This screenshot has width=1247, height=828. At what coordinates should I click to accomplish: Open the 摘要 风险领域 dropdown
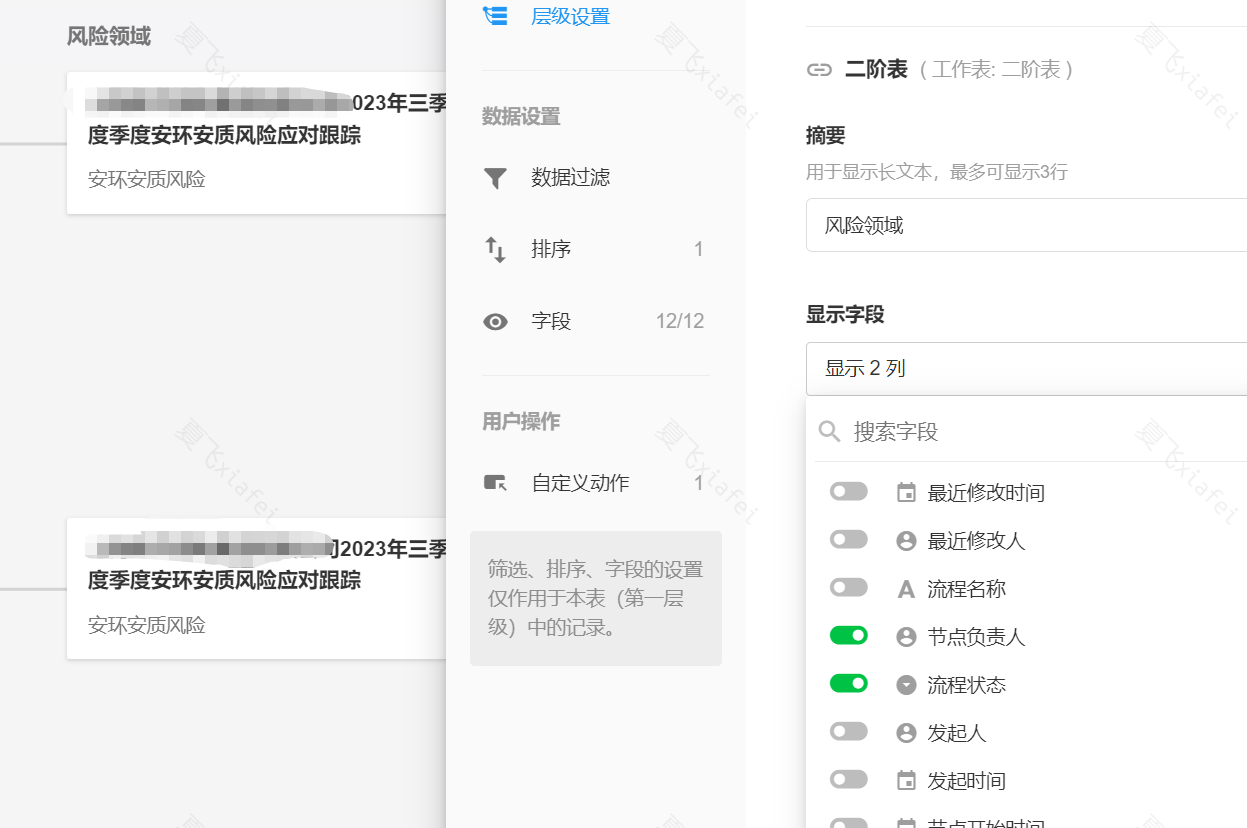(x=1026, y=225)
